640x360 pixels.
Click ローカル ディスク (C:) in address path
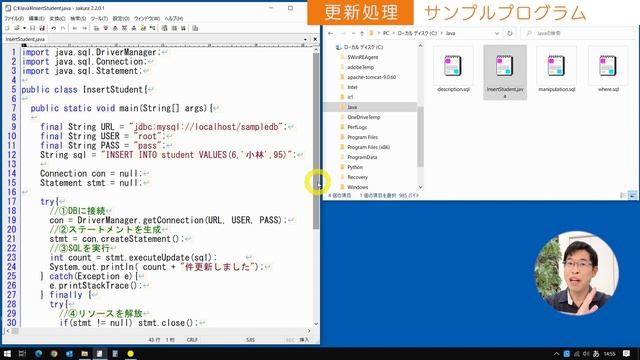coord(417,33)
